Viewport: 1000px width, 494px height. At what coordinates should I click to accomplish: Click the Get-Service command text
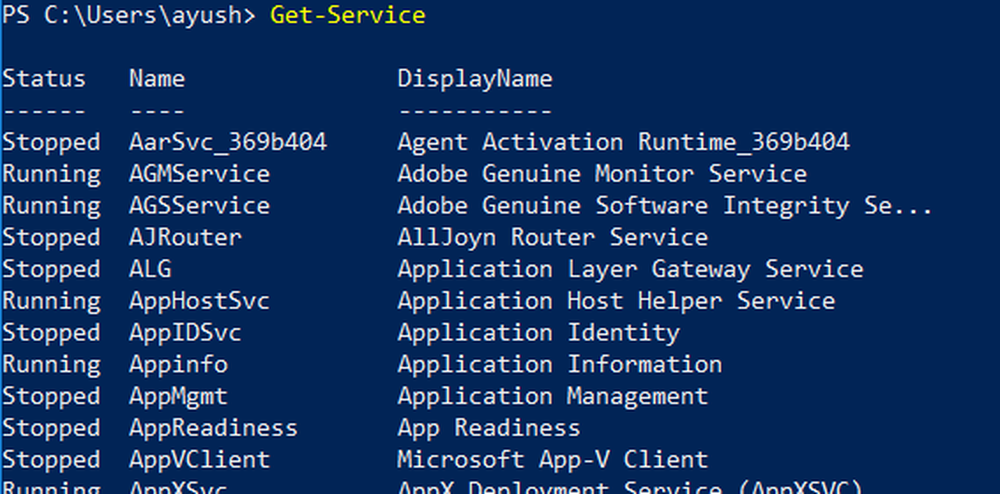(x=347, y=16)
